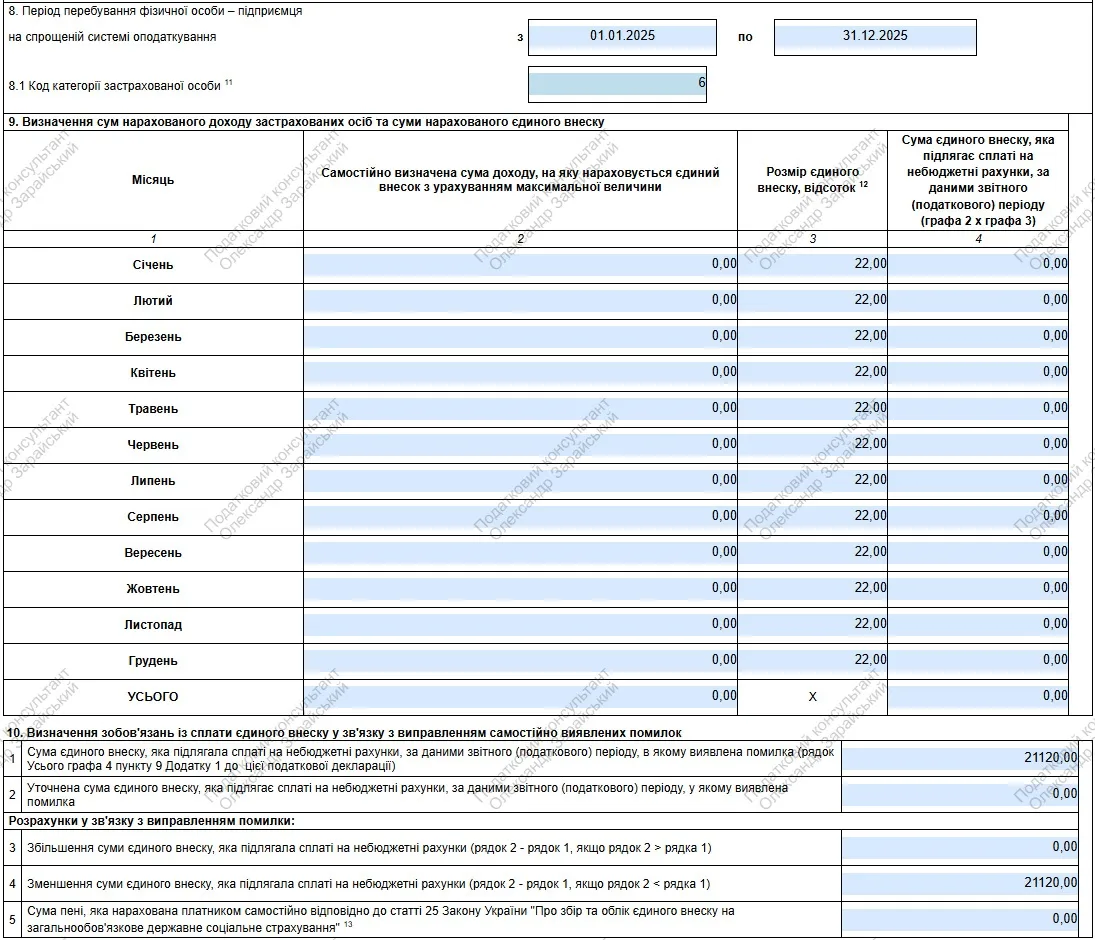Click the contribution rate field for Серпень
This screenshot has height=940, width=1095.
coord(812,517)
